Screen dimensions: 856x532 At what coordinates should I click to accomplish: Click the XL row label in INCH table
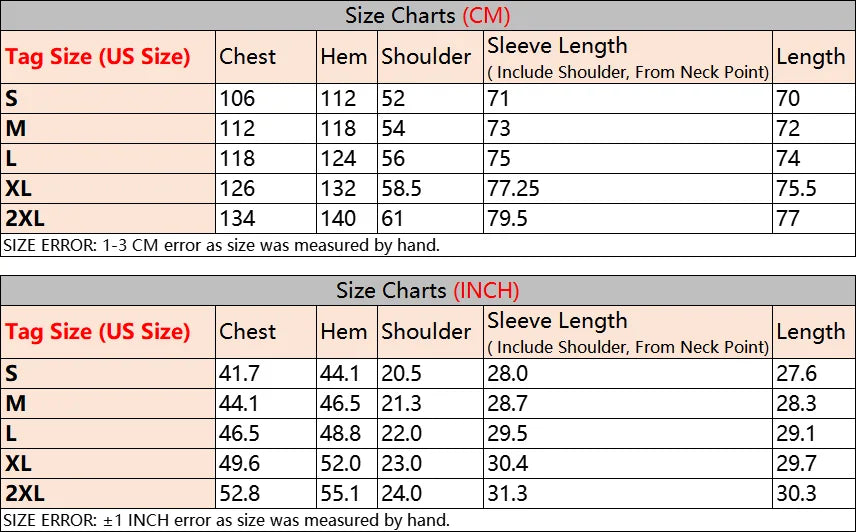pyautogui.click(x=18, y=464)
